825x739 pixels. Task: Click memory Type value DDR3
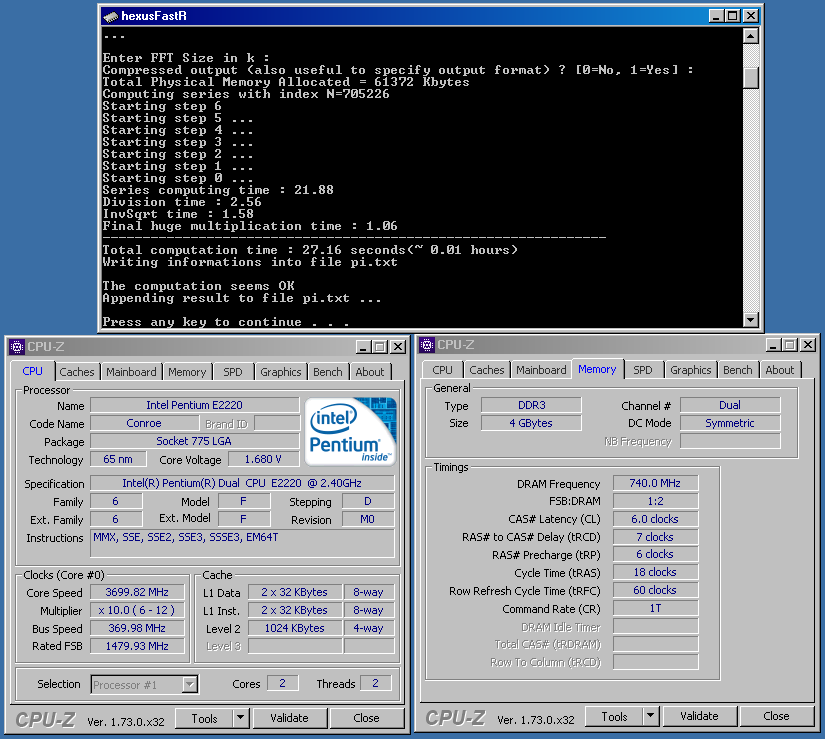(x=531, y=405)
